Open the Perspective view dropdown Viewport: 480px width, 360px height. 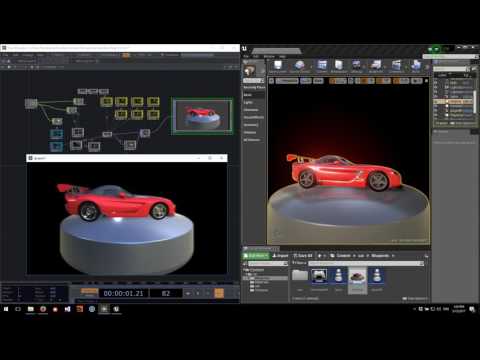click(x=287, y=81)
